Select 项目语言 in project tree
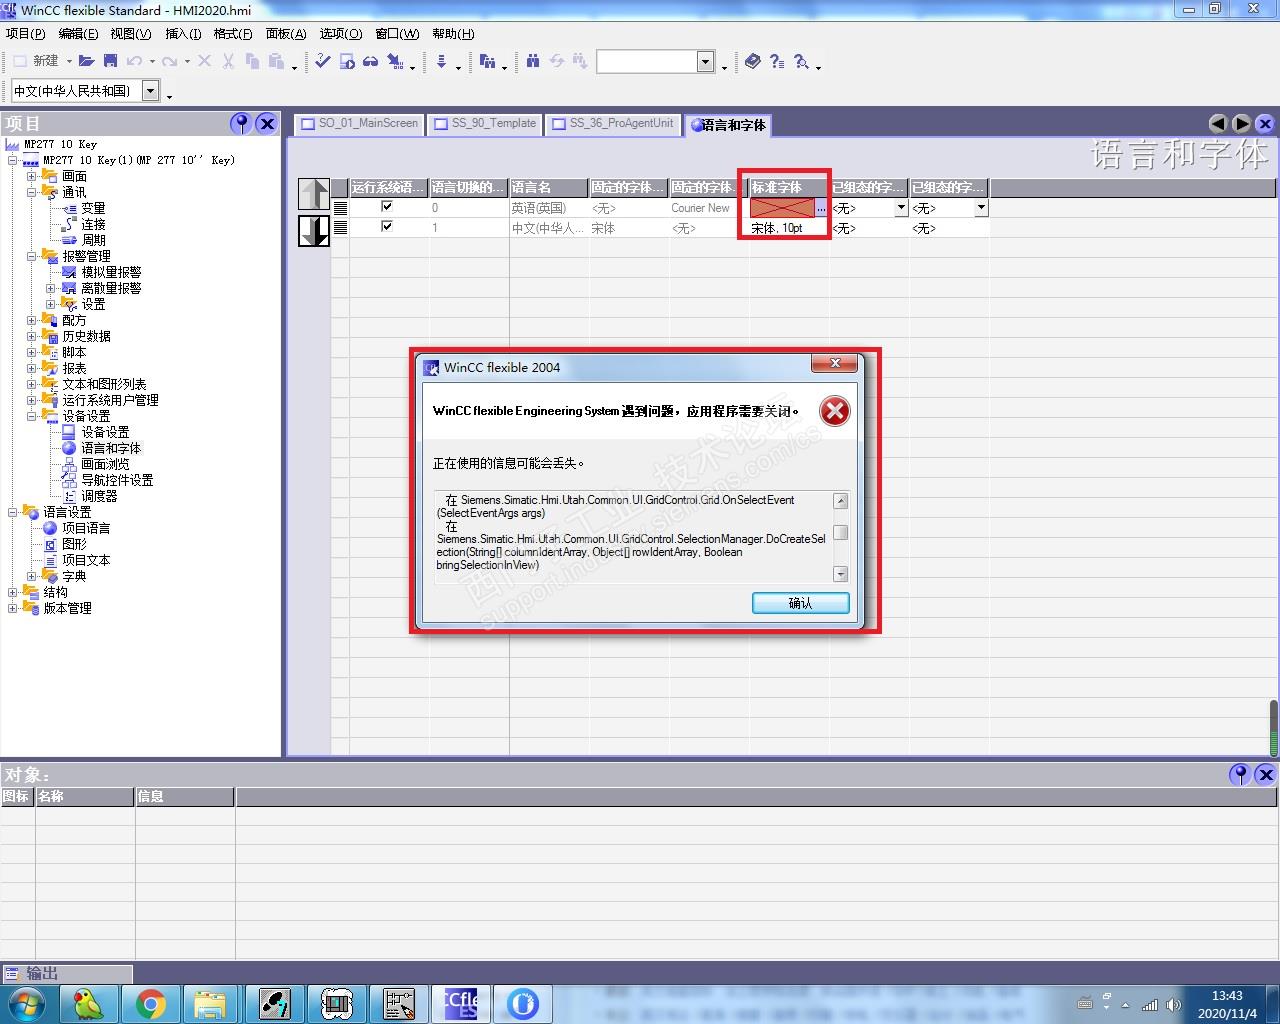The width and height of the screenshot is (1280, 1024). click(86, 528)
